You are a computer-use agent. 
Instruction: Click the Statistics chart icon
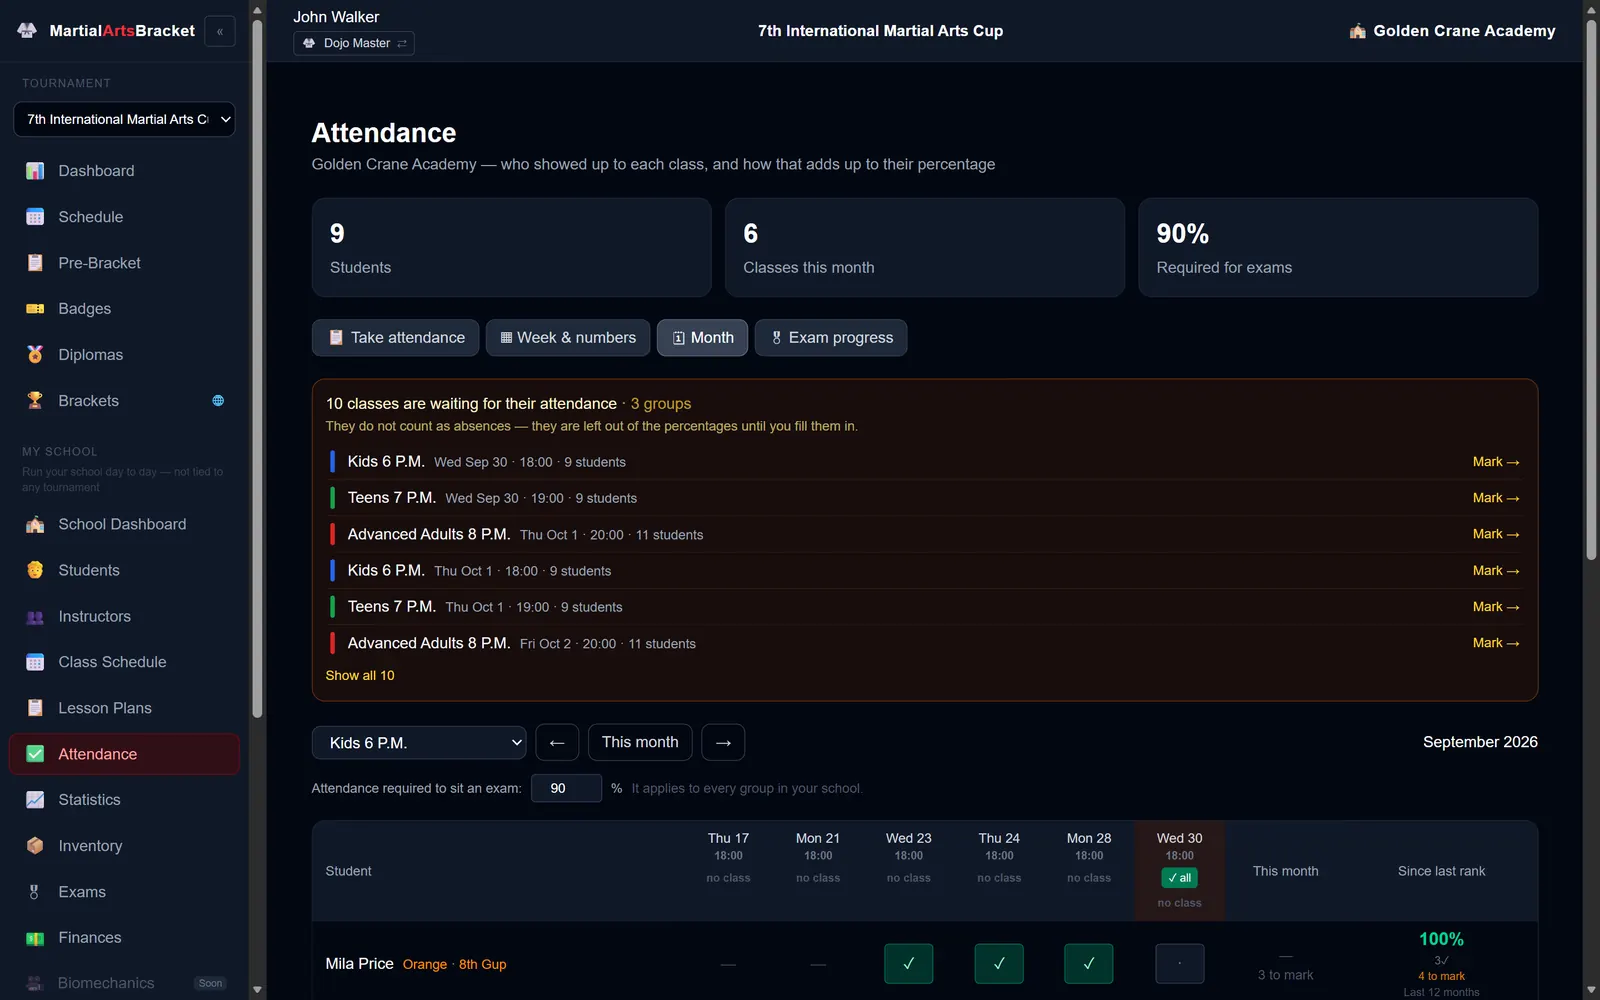pyautogui.click(x=35, y=800)
